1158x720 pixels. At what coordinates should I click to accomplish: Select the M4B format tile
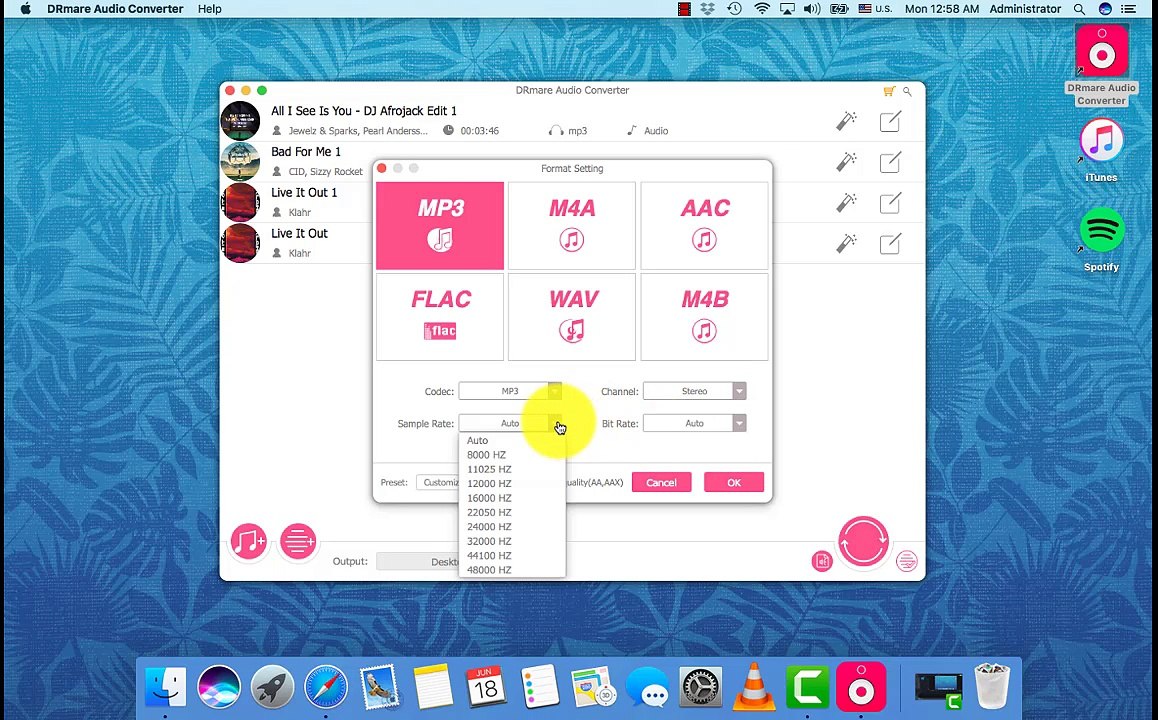705,317
